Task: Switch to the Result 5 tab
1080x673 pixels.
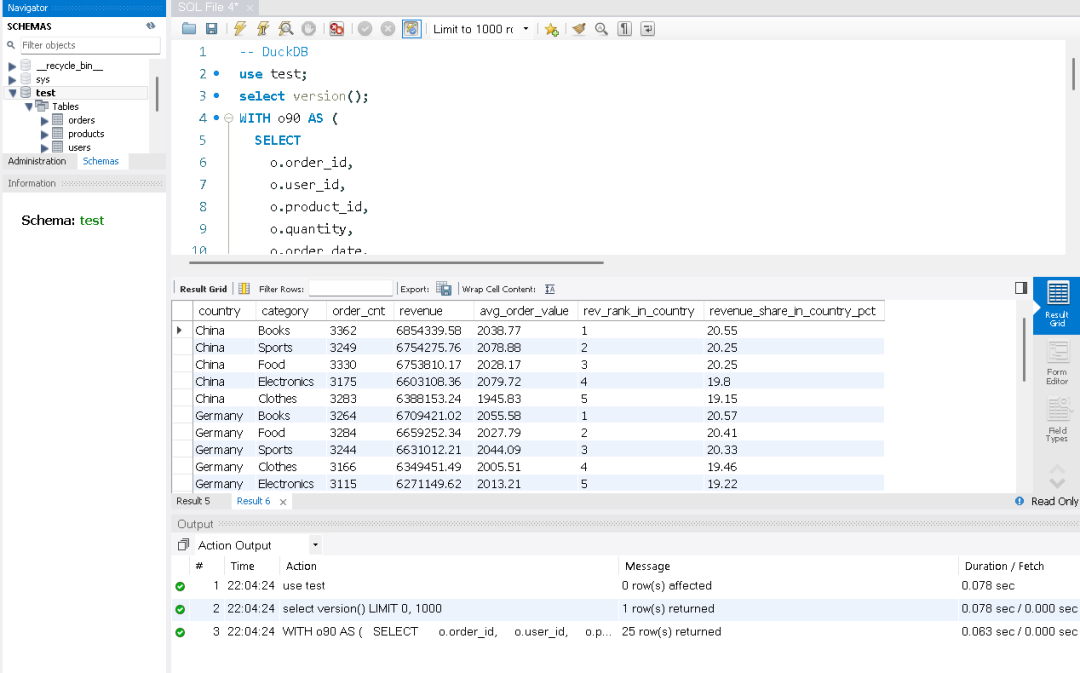Action: click(x=193, y=501)
